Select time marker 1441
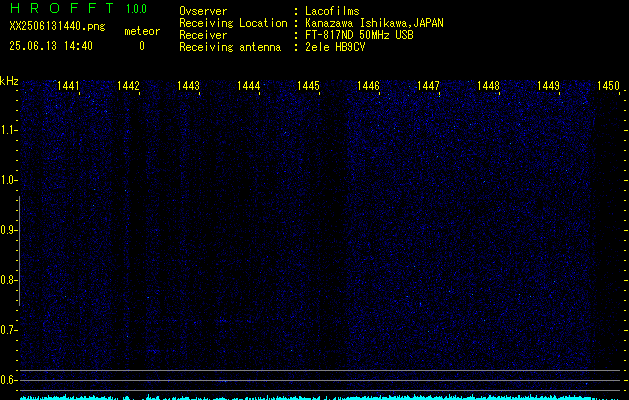Image resolution: width=629 pixels, height=400 pixels. pyautogui.click(x=69, y=85)
